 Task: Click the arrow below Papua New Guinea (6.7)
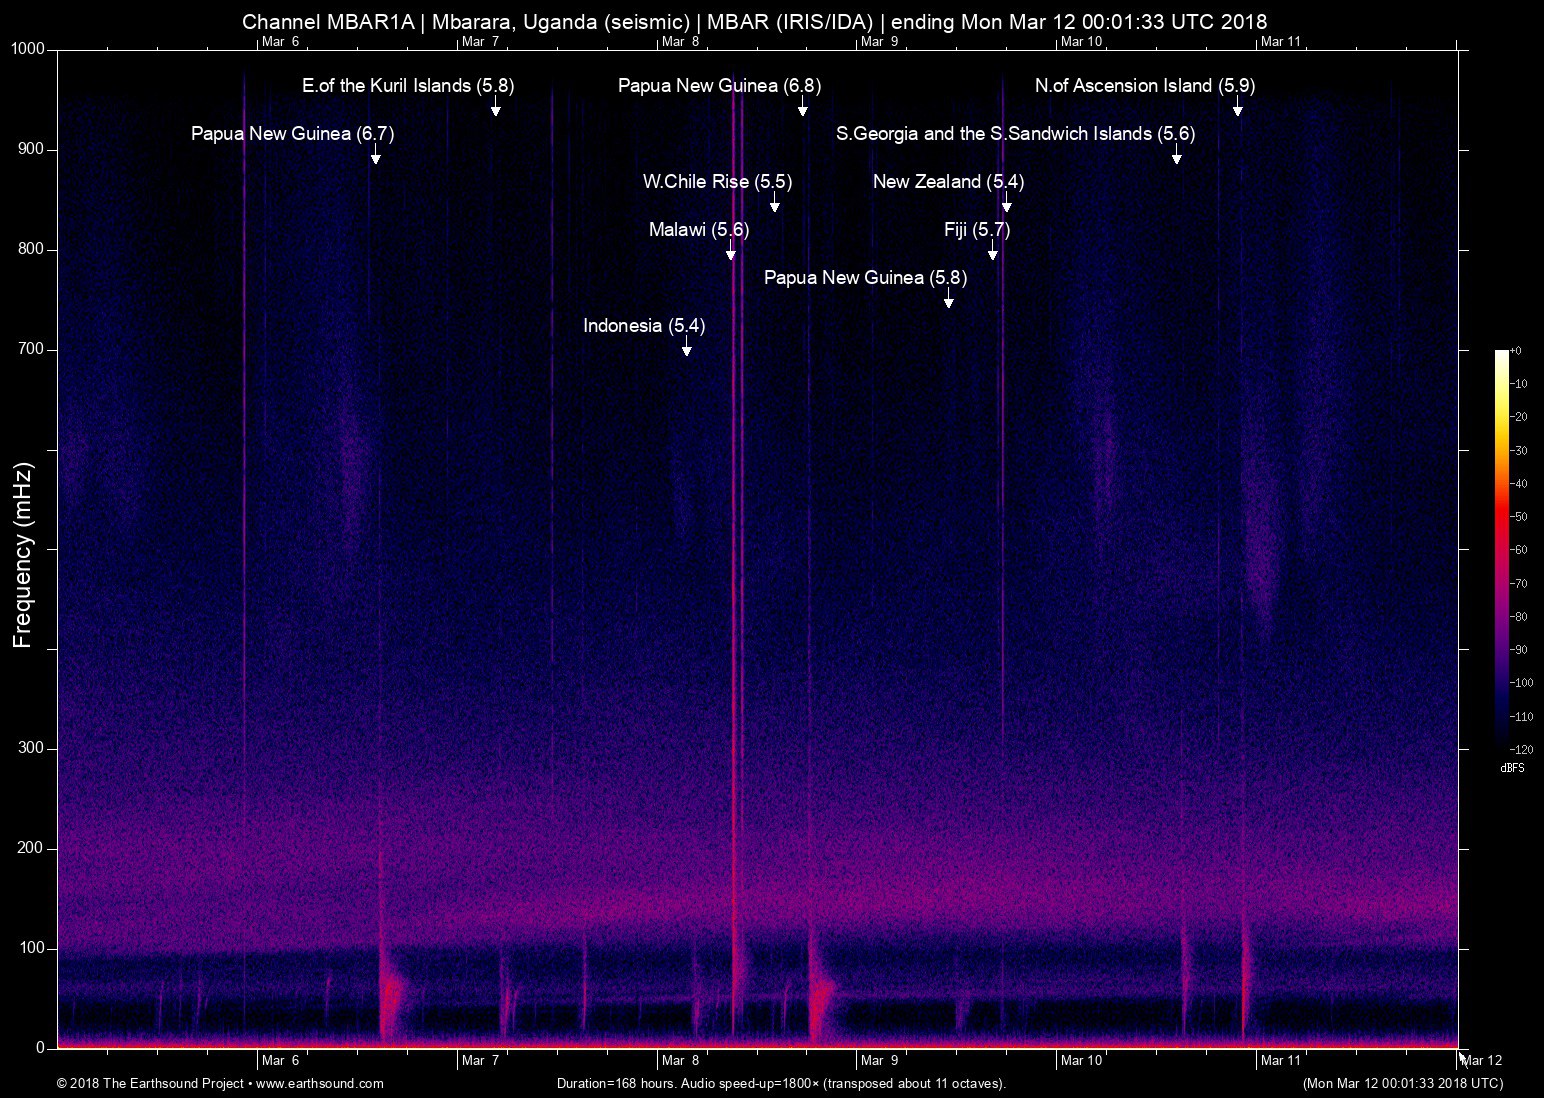pyautogui.click(x=375, y=155)
